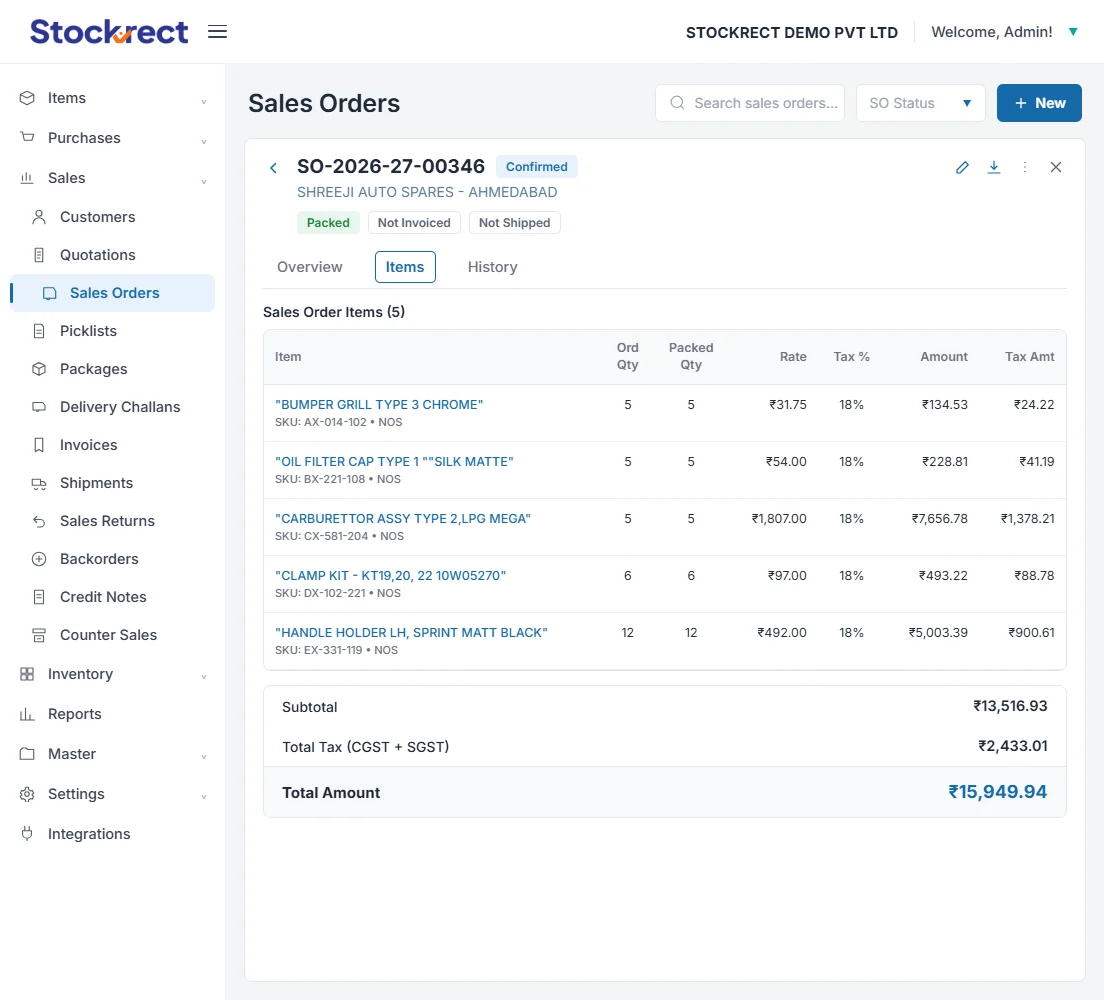Click the Not Invoiced tag
The height and width of the screenshot is (1000, 1104).
point(414,223)
